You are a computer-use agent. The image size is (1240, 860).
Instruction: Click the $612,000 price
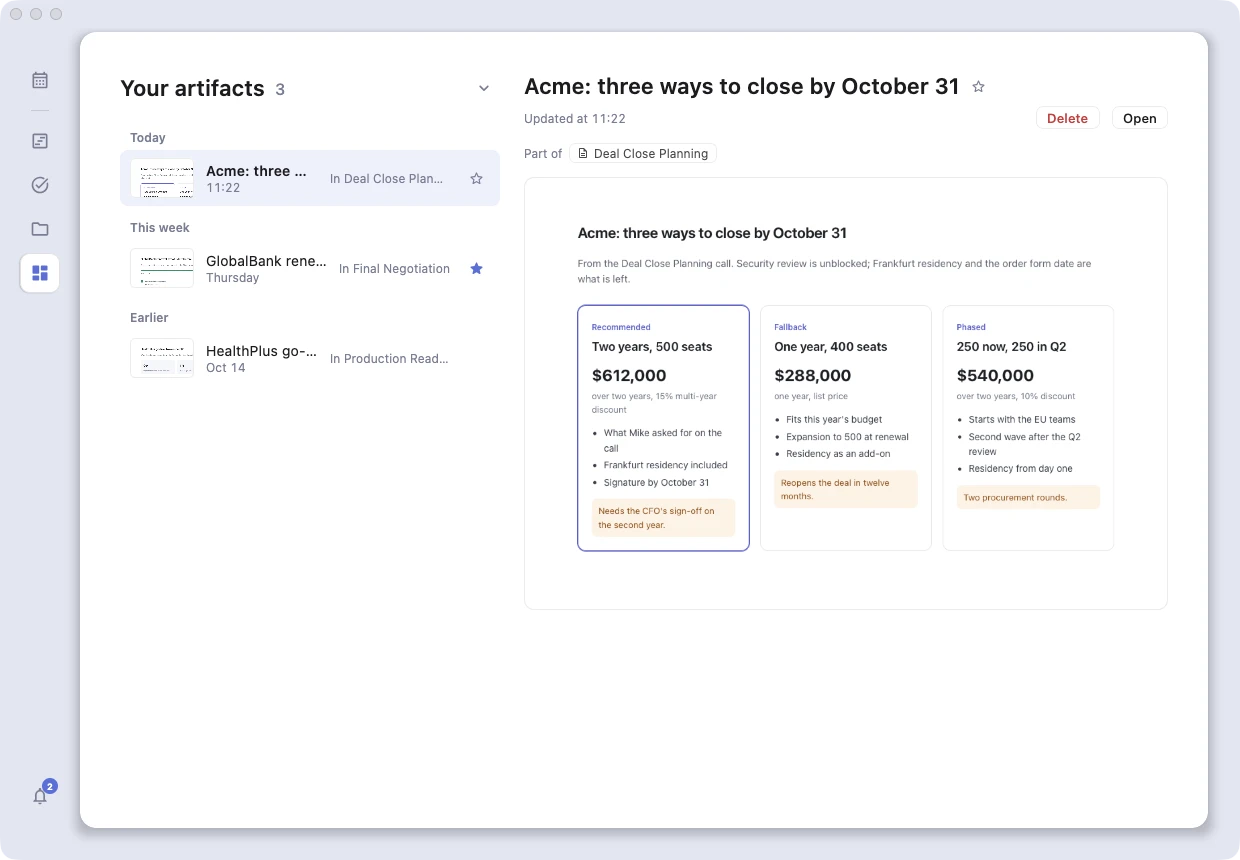(x=629, y=376)
